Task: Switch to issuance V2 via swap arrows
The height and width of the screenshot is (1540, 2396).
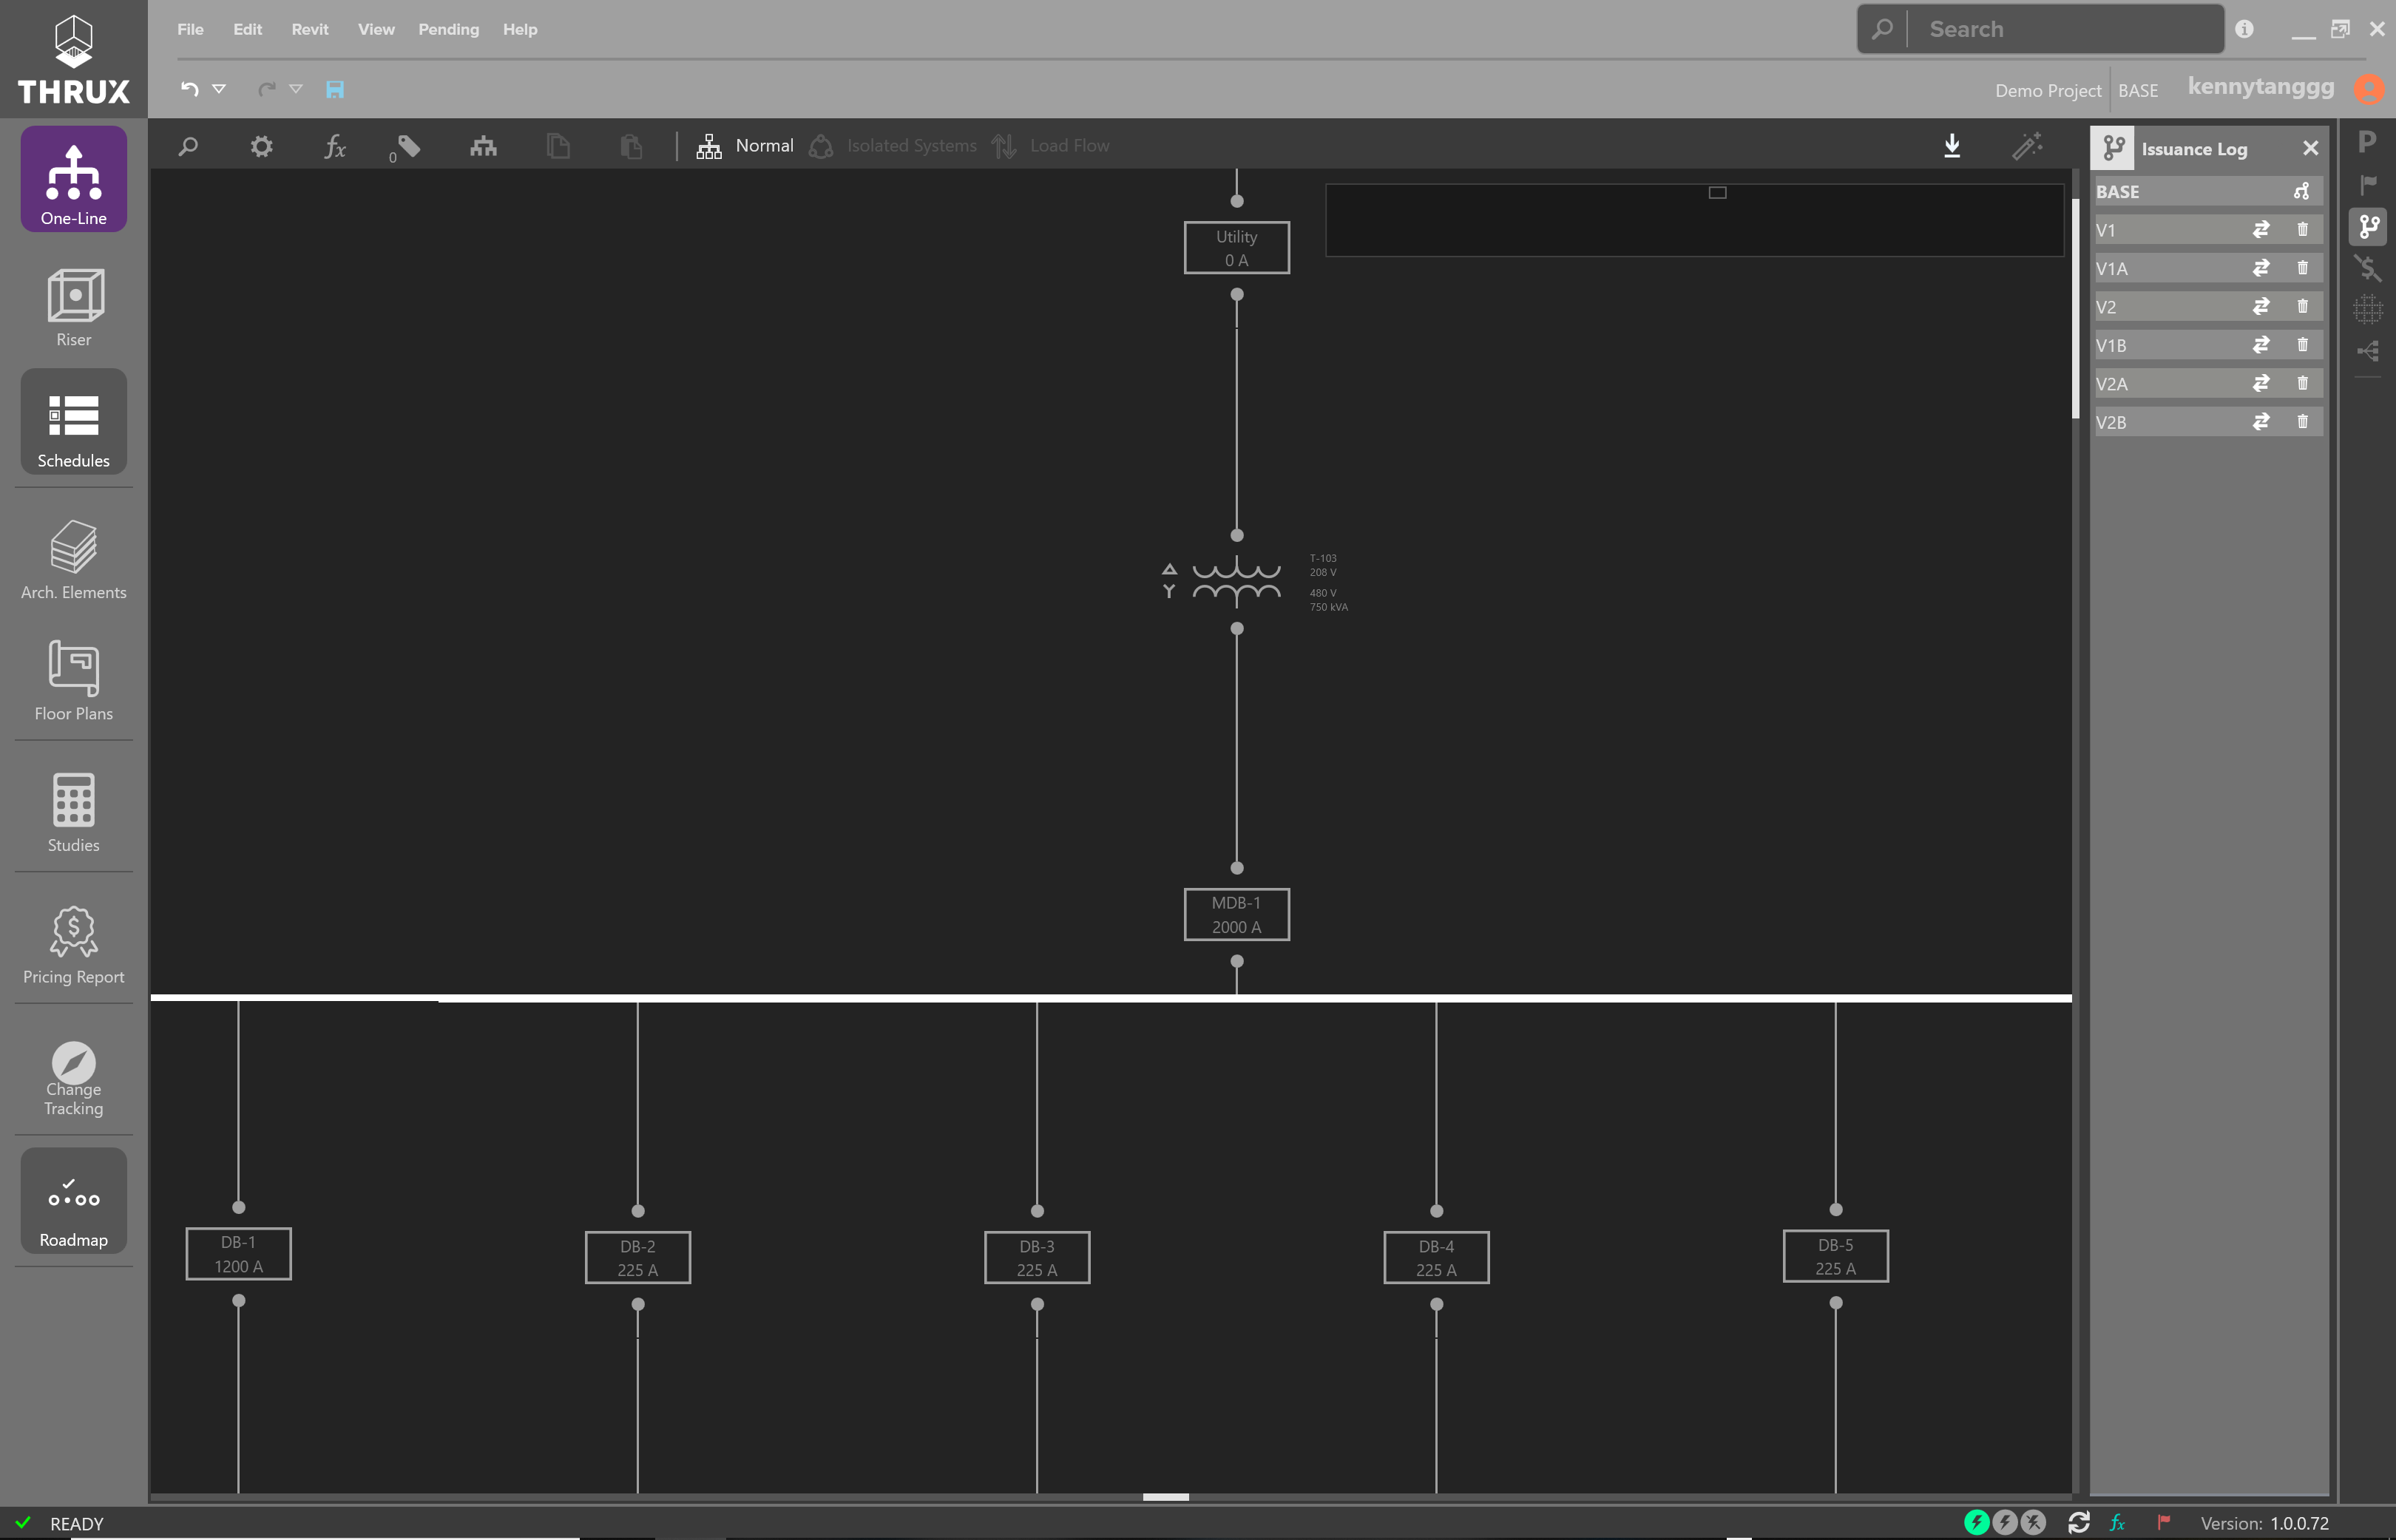Action: 2260,306
